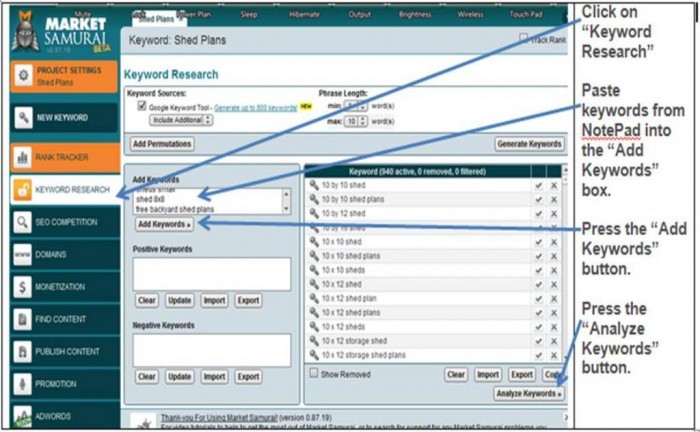The width and height of the screenshot is (700, 432).
Task: Open Monetization dollar icon
Action: (22, 287)
